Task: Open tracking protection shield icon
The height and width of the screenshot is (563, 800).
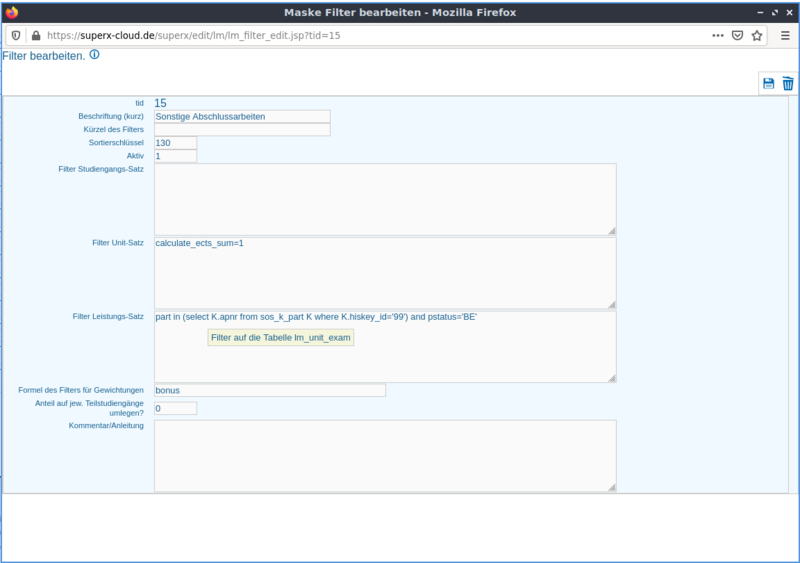Action: [x=16, y=35]
